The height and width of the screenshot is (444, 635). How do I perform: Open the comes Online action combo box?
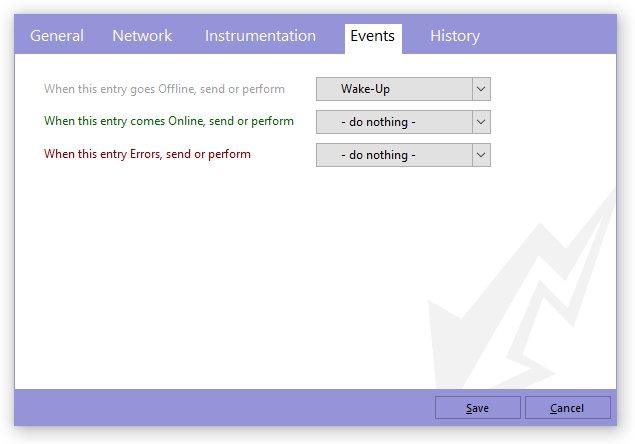(394, 122)
